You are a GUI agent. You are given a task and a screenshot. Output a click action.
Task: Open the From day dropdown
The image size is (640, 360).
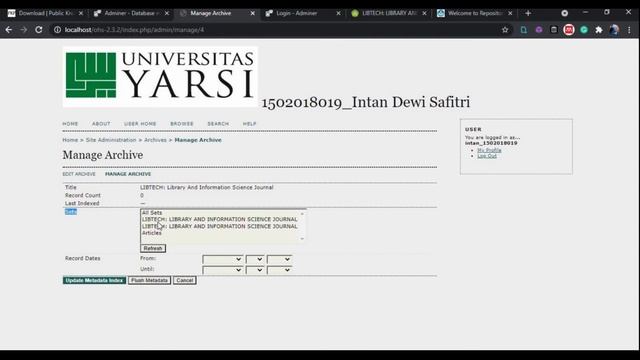coord(255,259)
